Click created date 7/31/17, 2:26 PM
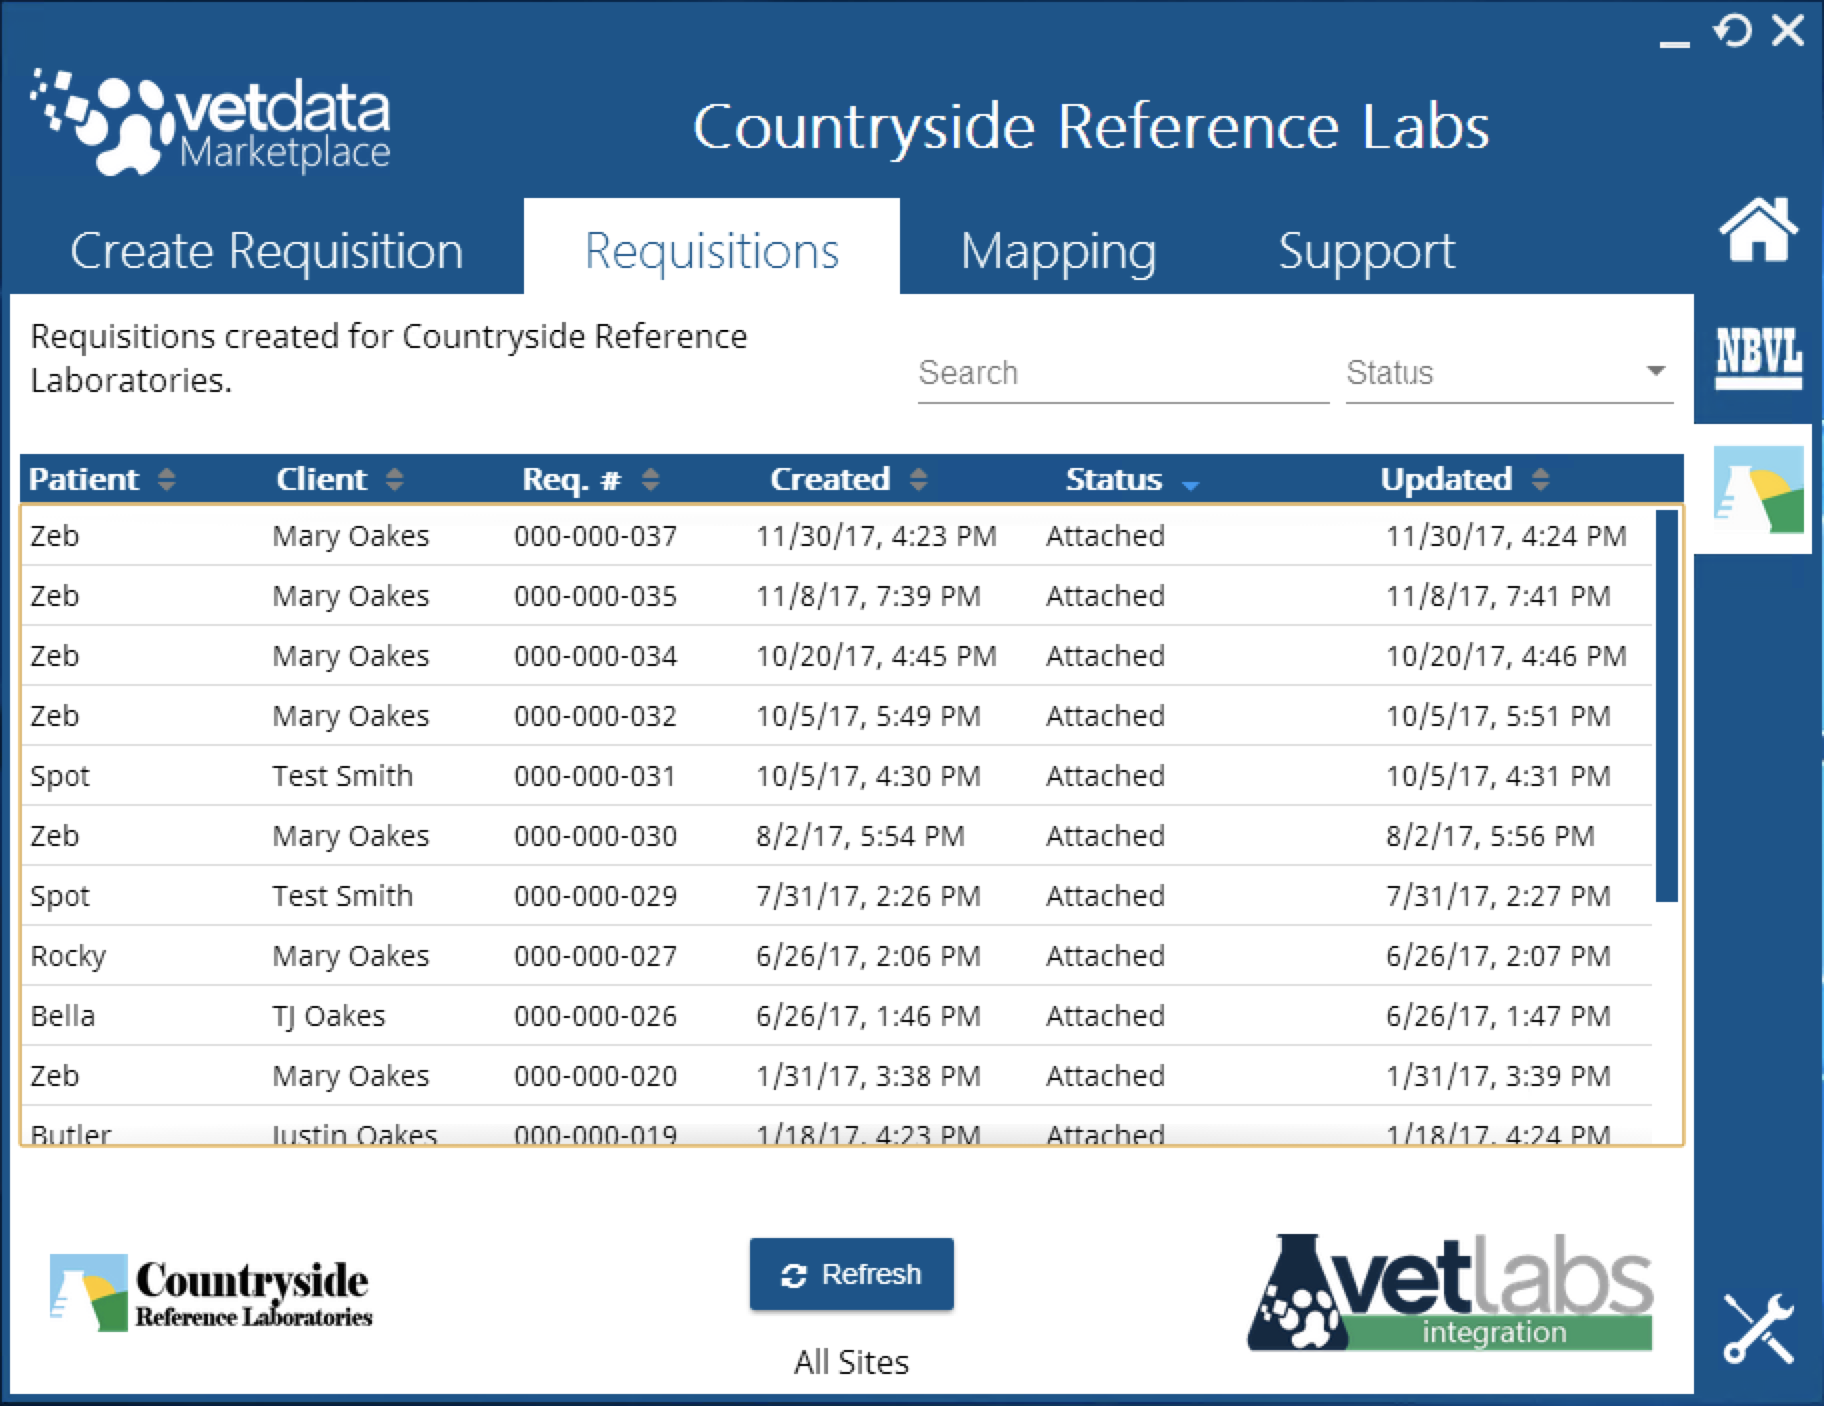Screen dimensions: 1824x1406 pos(868,896)
